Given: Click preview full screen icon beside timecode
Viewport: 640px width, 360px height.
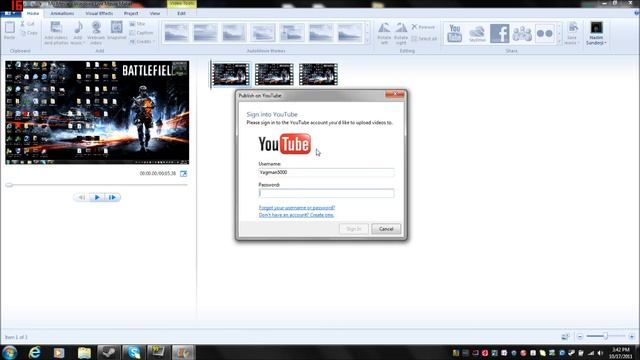Looking at the screenshot, I should 184,174.
